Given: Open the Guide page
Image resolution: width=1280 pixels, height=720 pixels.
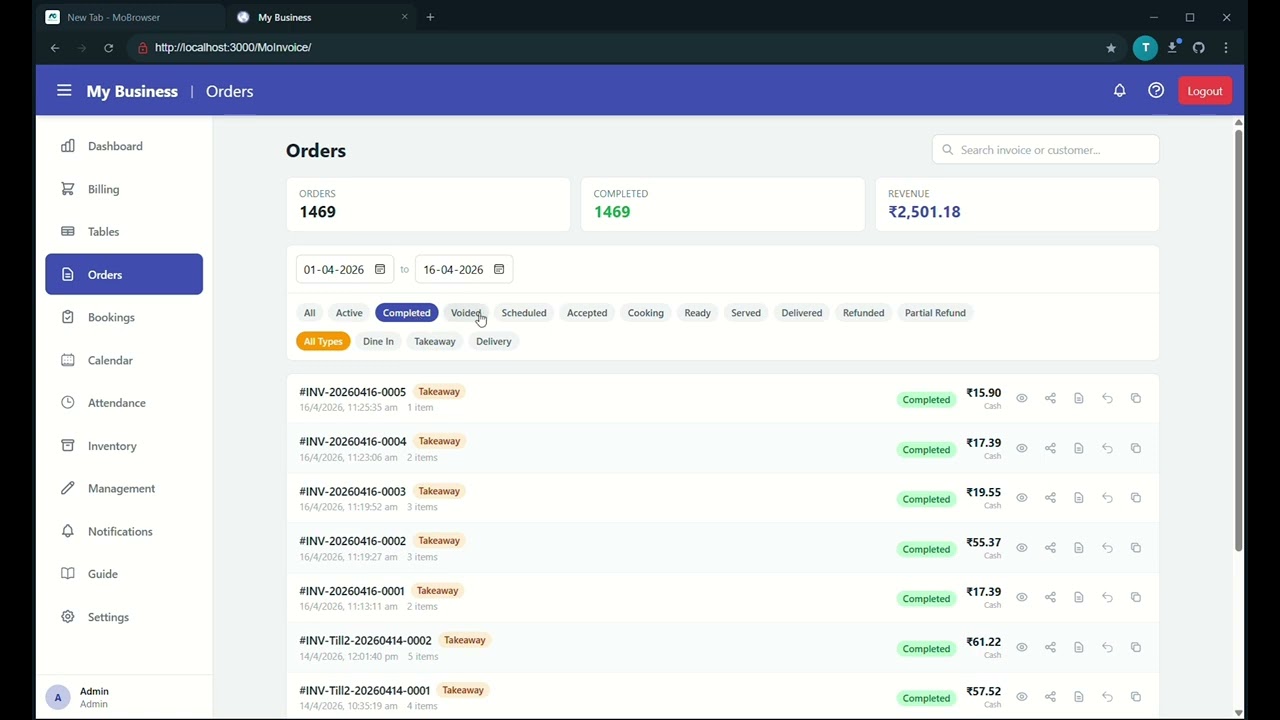Looking at the screenshot, I should [124, 574].
